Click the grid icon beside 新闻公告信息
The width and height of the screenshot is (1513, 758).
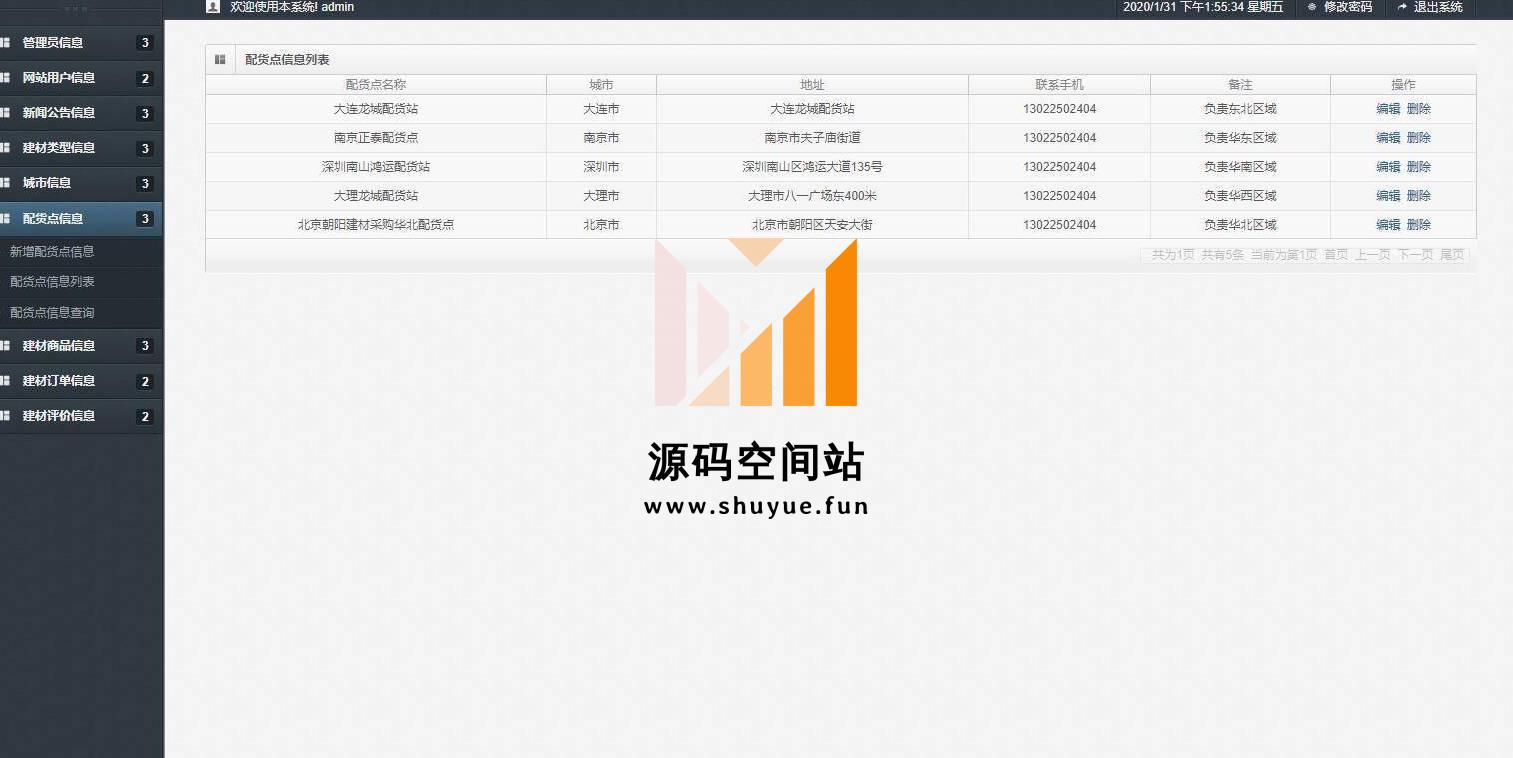click(5, 113)
